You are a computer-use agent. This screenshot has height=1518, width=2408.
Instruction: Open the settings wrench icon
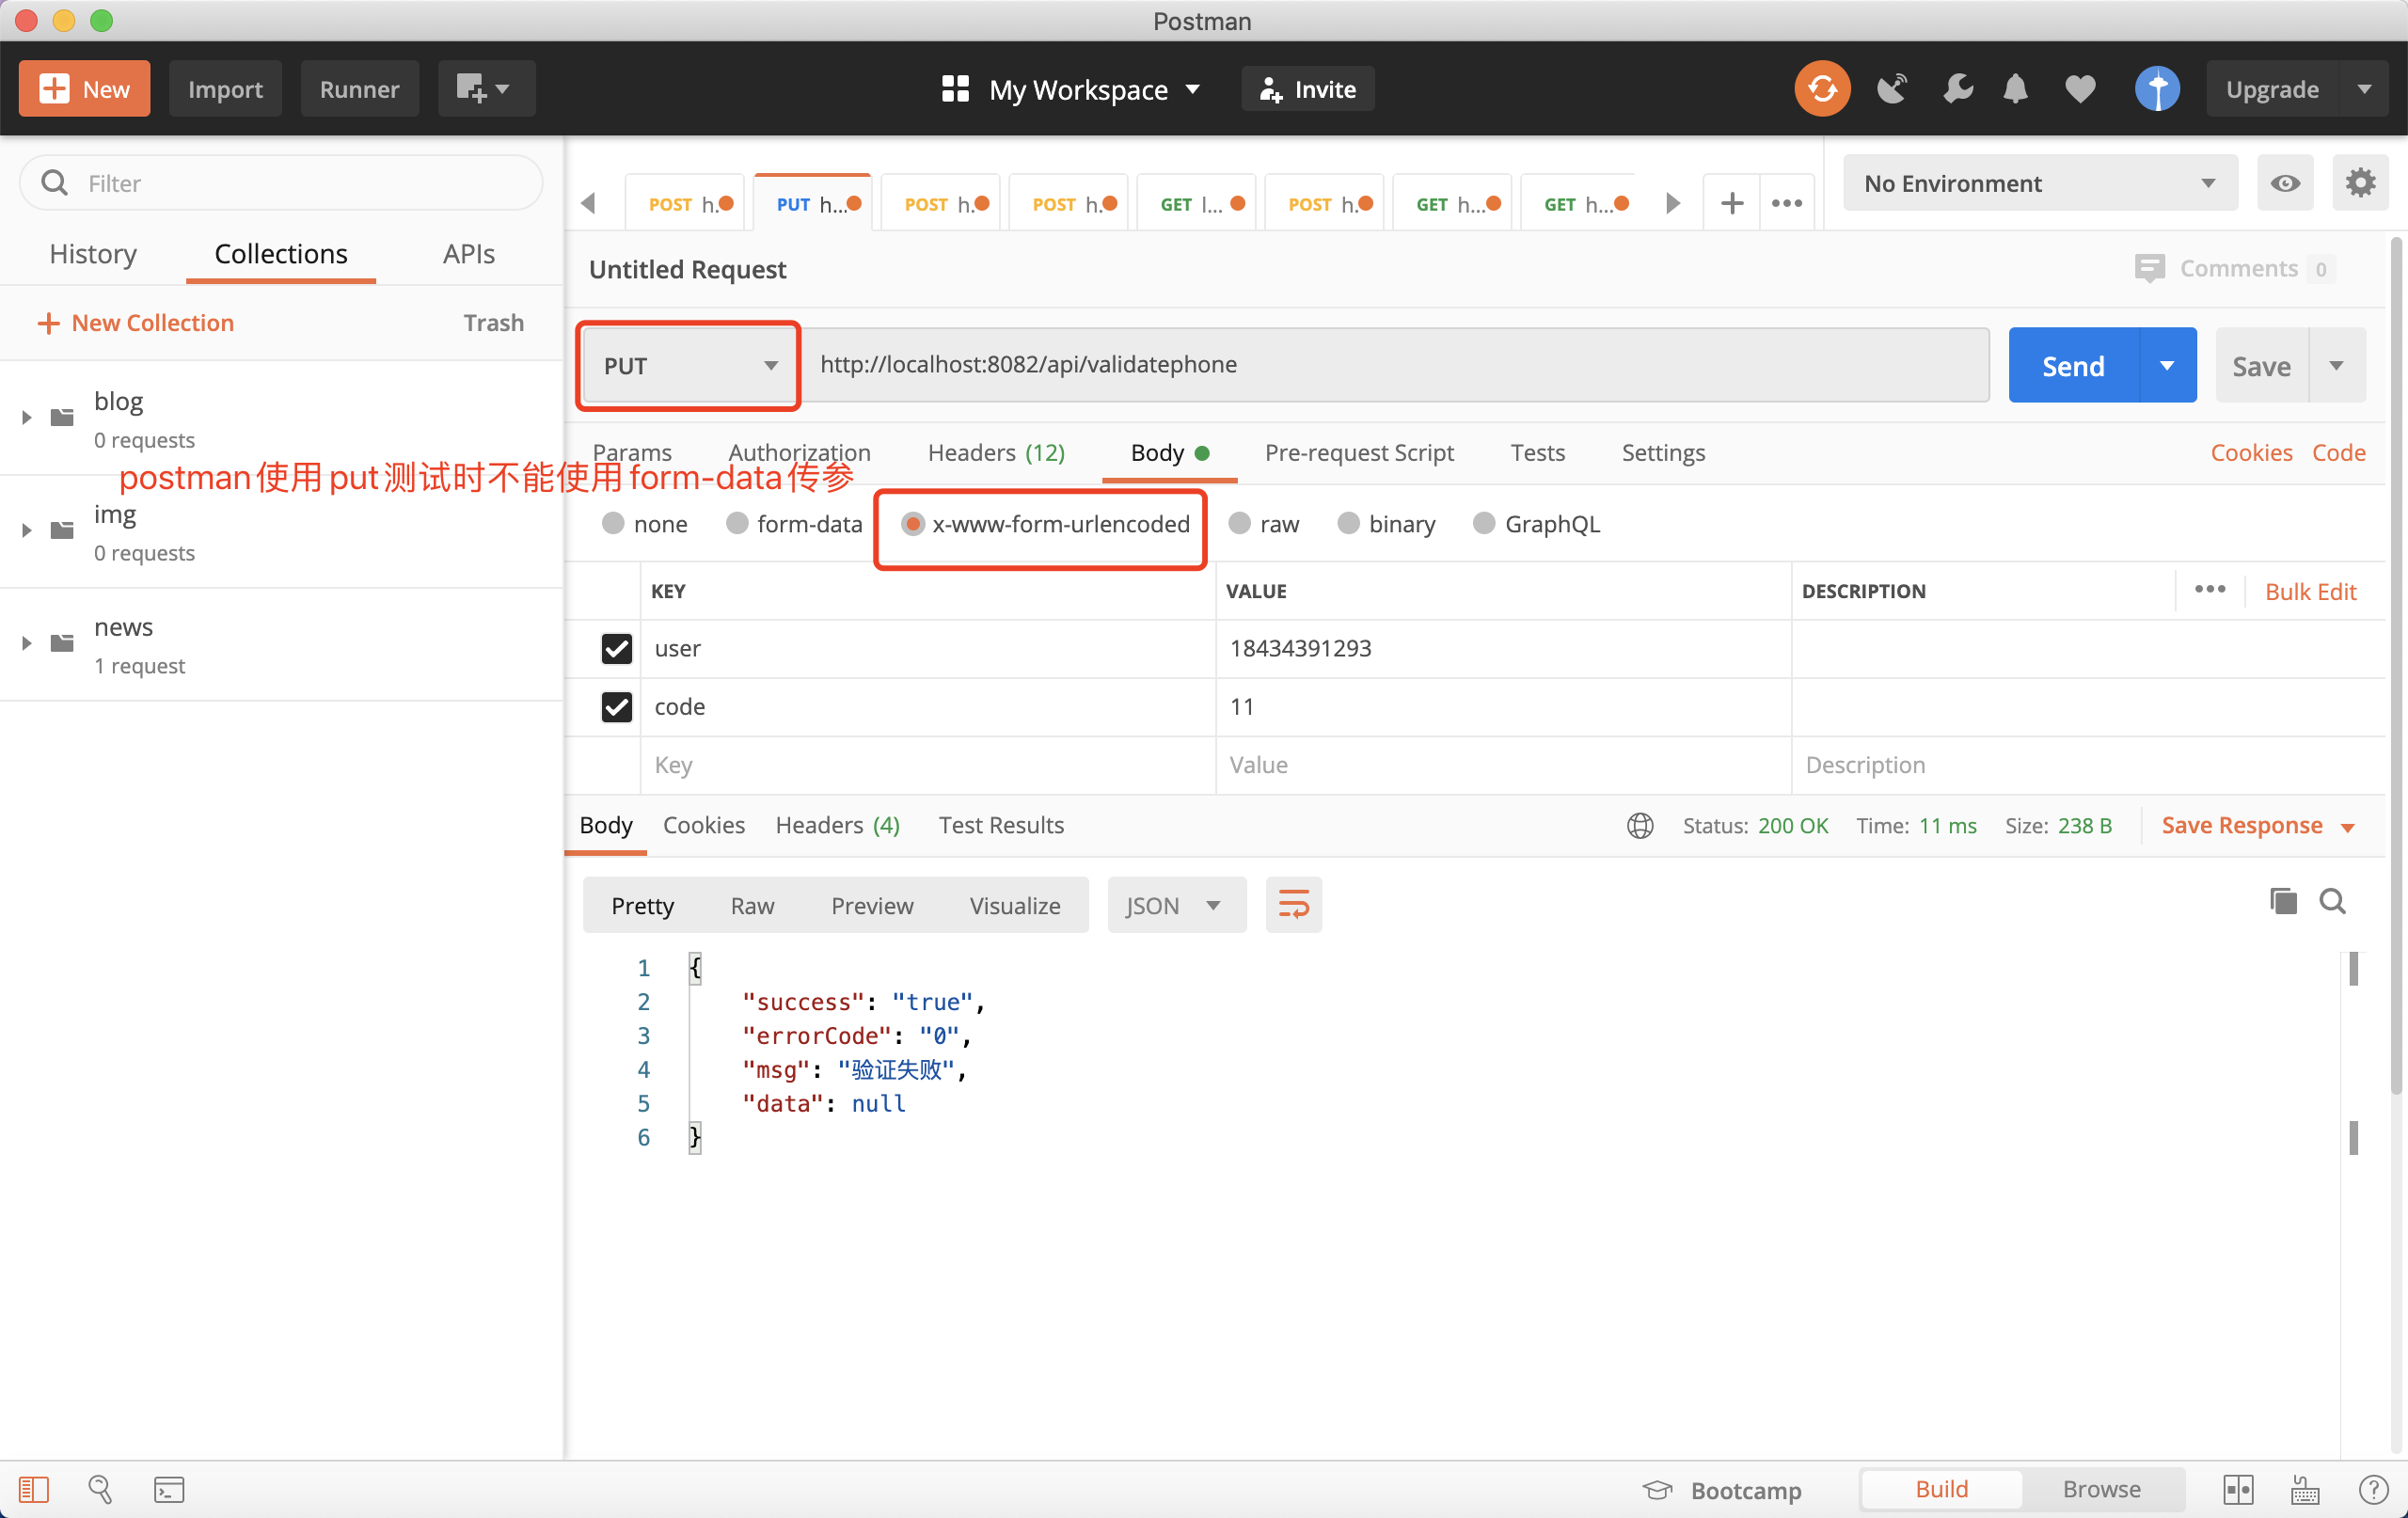[x=1957, y=89]
